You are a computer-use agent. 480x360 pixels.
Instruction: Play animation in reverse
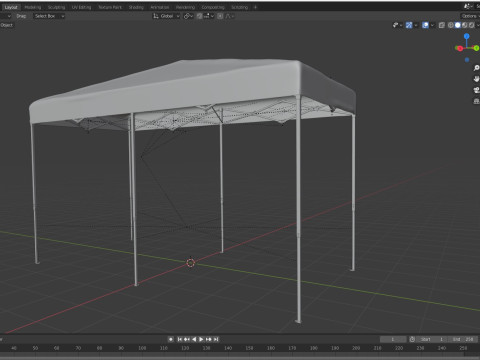point(194,339)
